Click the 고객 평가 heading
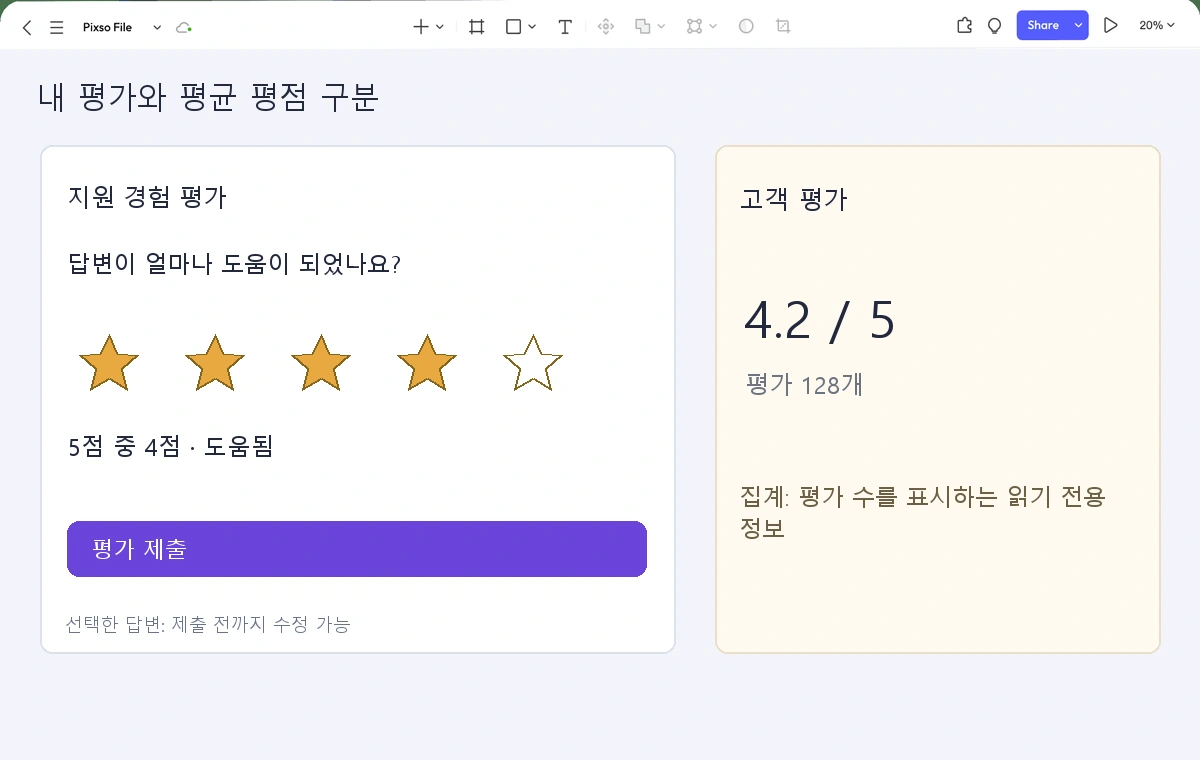 794,199
